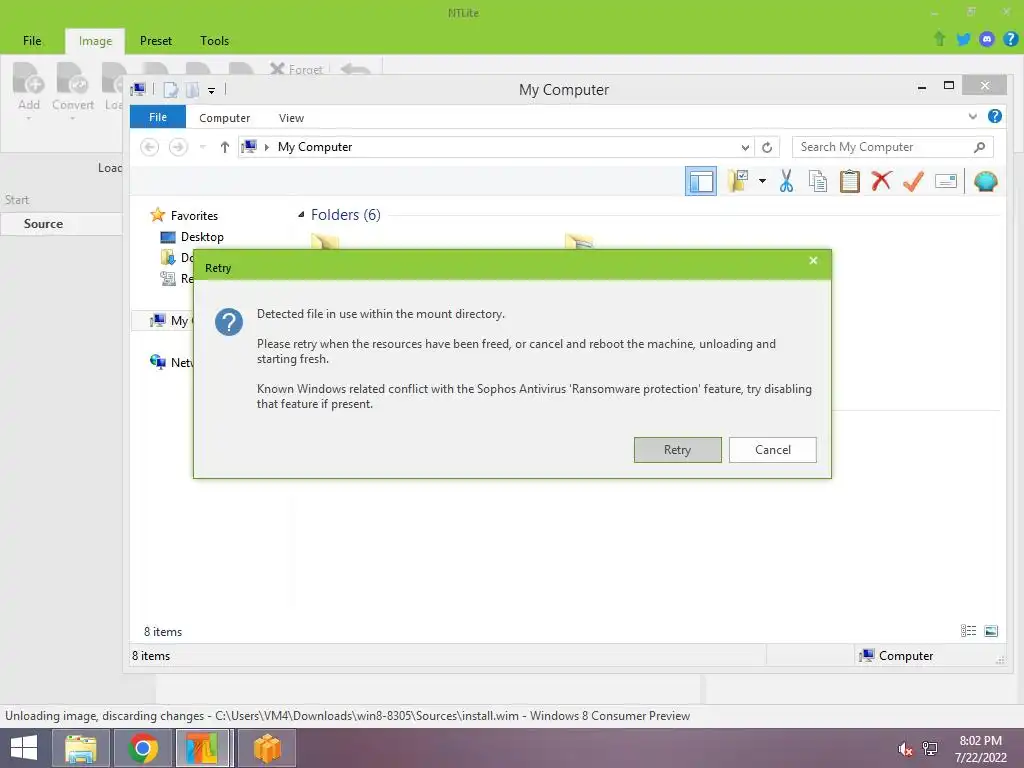Click the Cancel button in the dialog
Viewport: 1024px width, 768px height.
tap(773, 450)
